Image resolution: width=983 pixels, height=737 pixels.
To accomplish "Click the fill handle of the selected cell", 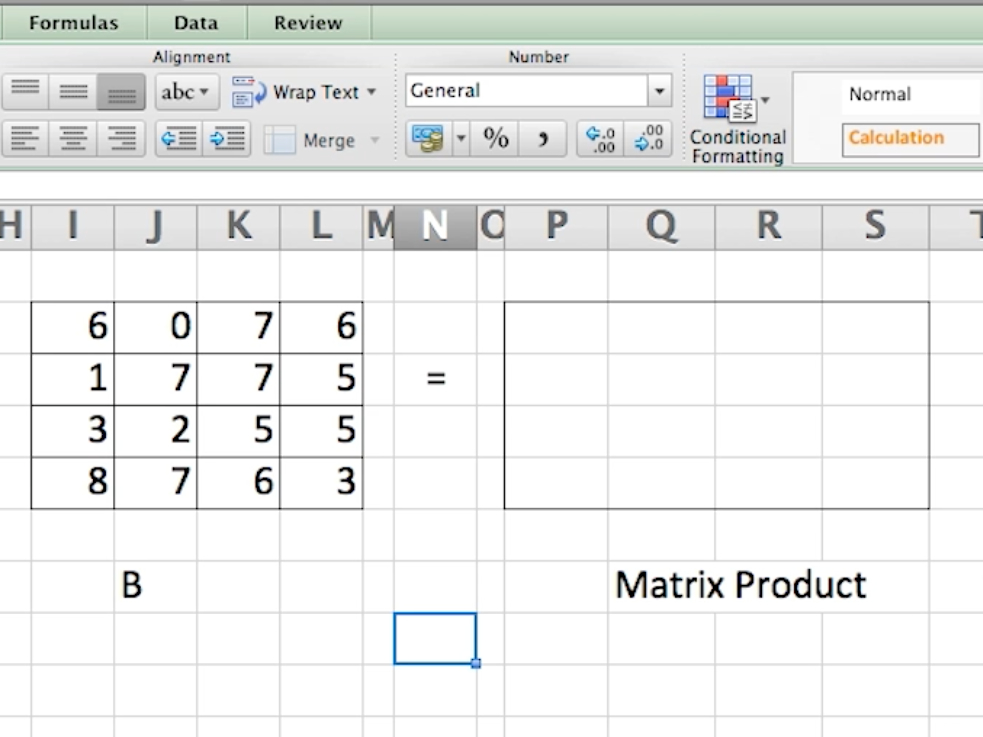I will pos(476,664).
